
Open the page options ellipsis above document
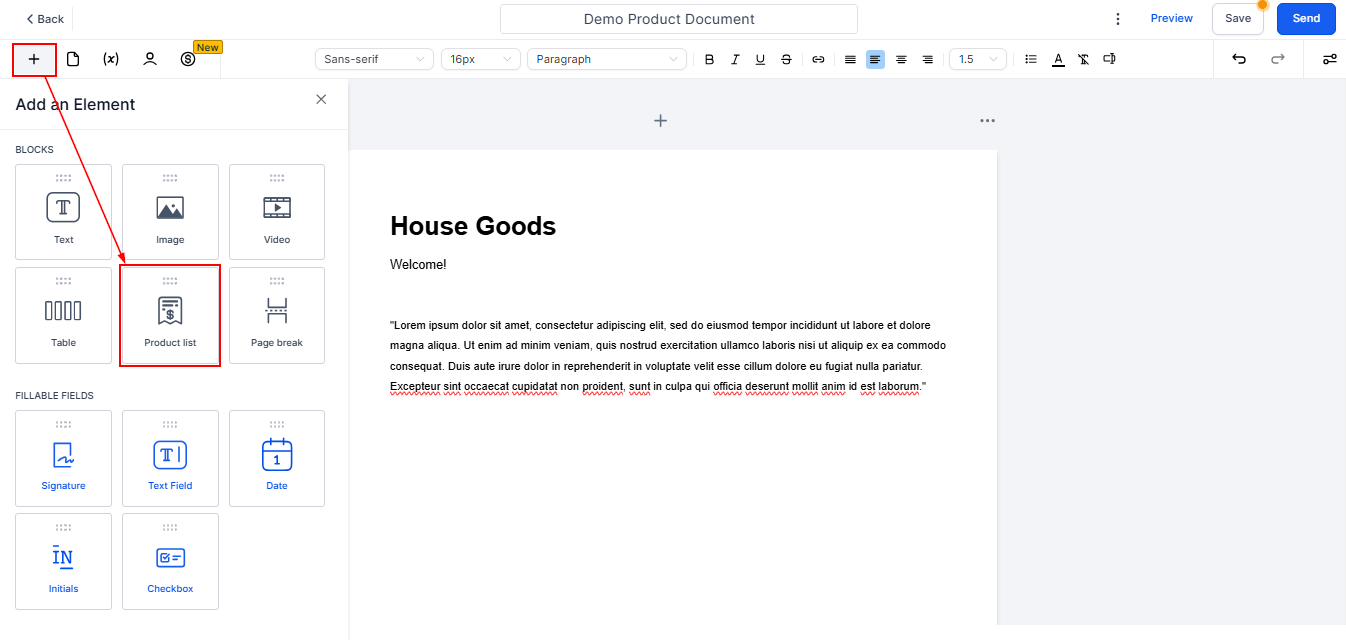click(x=988, y=121)
